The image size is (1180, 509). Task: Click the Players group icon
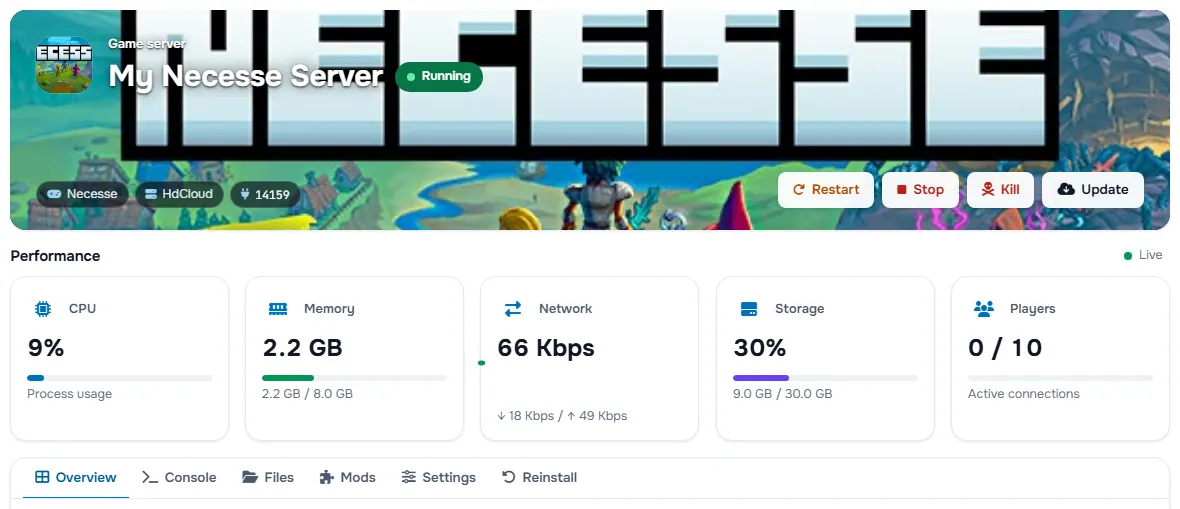[x=984, y=309]
